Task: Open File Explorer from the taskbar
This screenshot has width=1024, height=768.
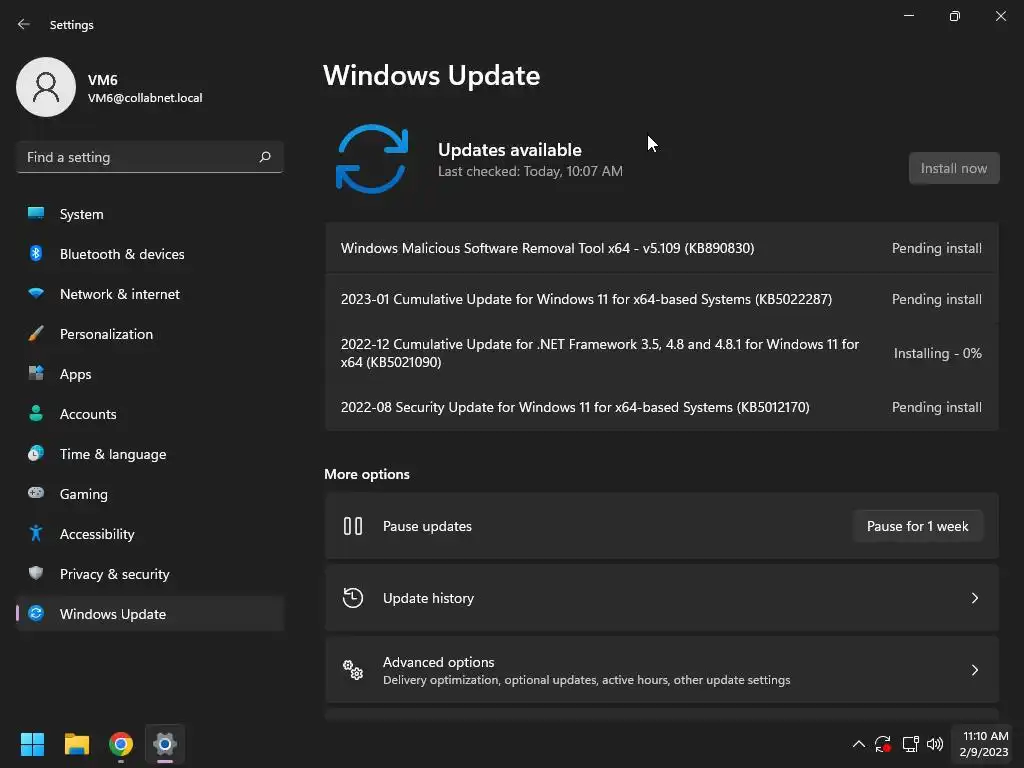Action: 76,744
